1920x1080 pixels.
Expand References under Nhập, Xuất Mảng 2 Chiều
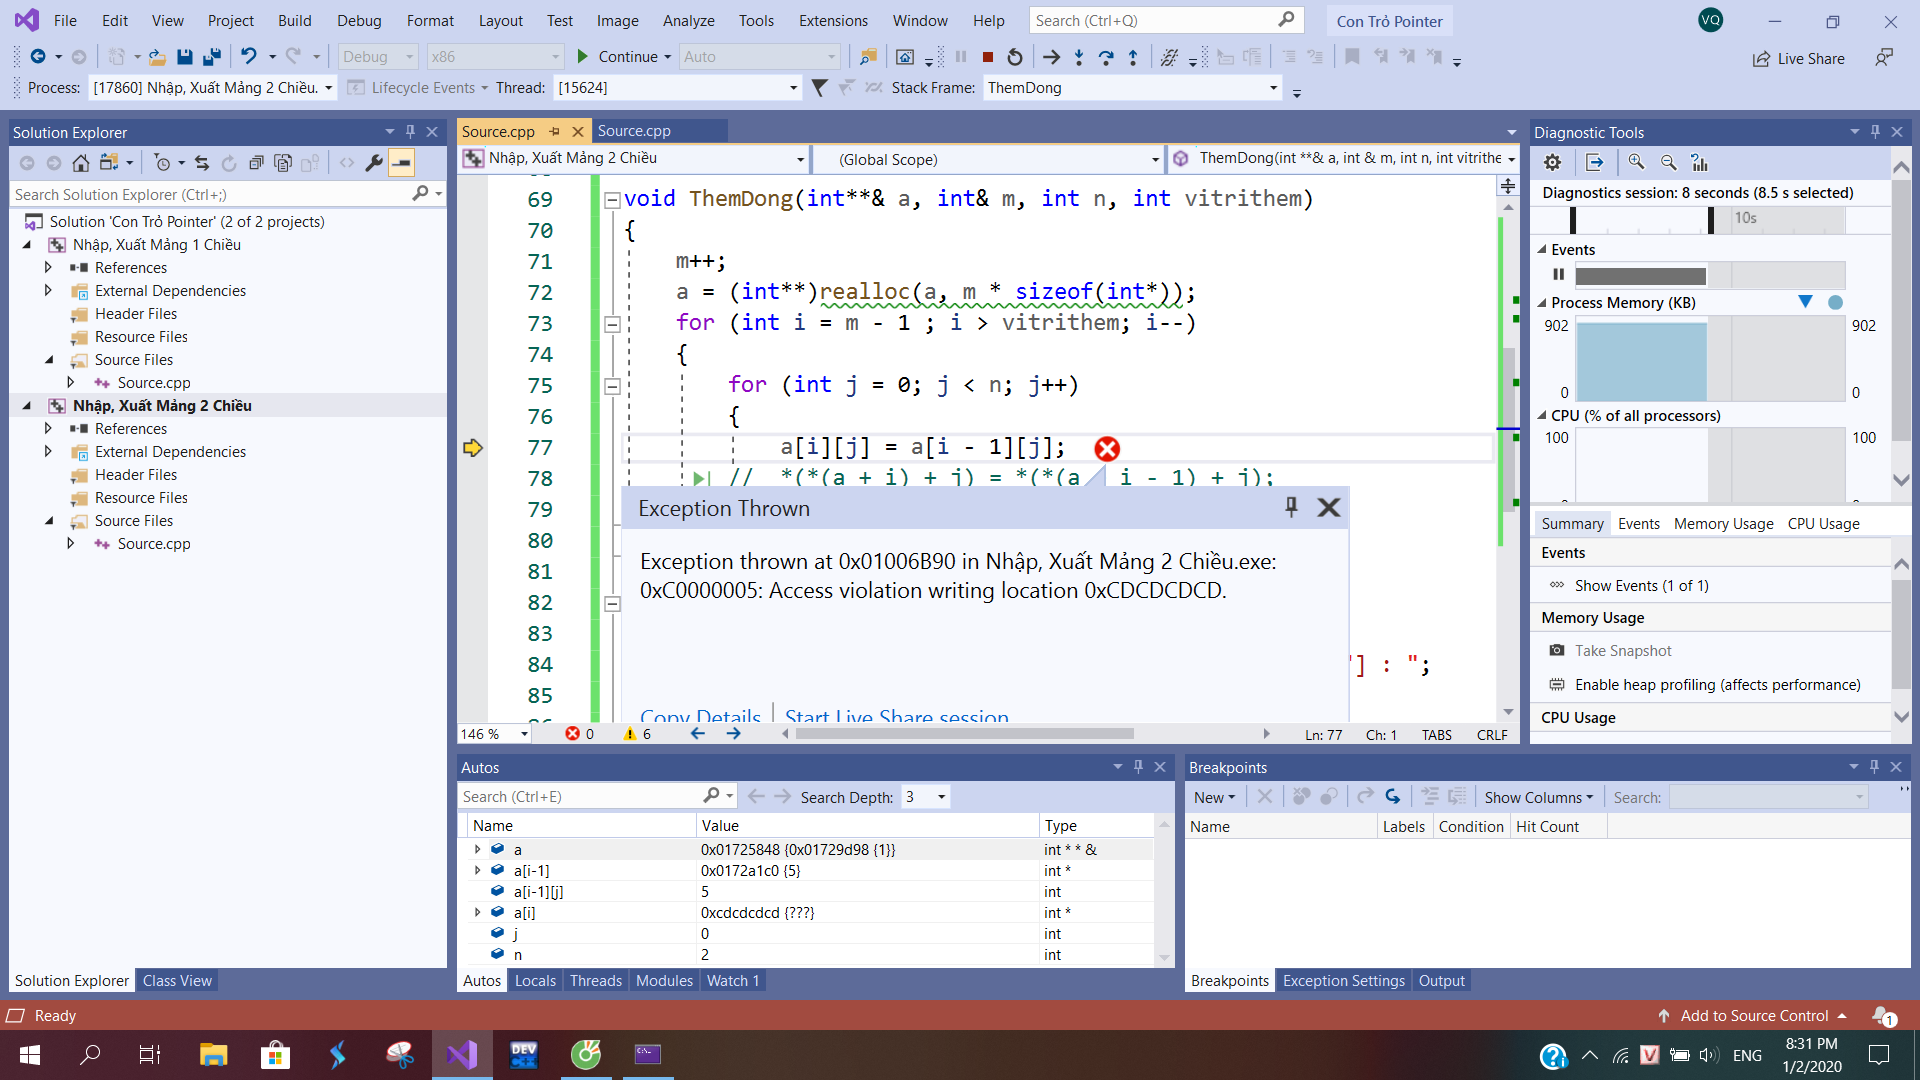click(48, 428)
